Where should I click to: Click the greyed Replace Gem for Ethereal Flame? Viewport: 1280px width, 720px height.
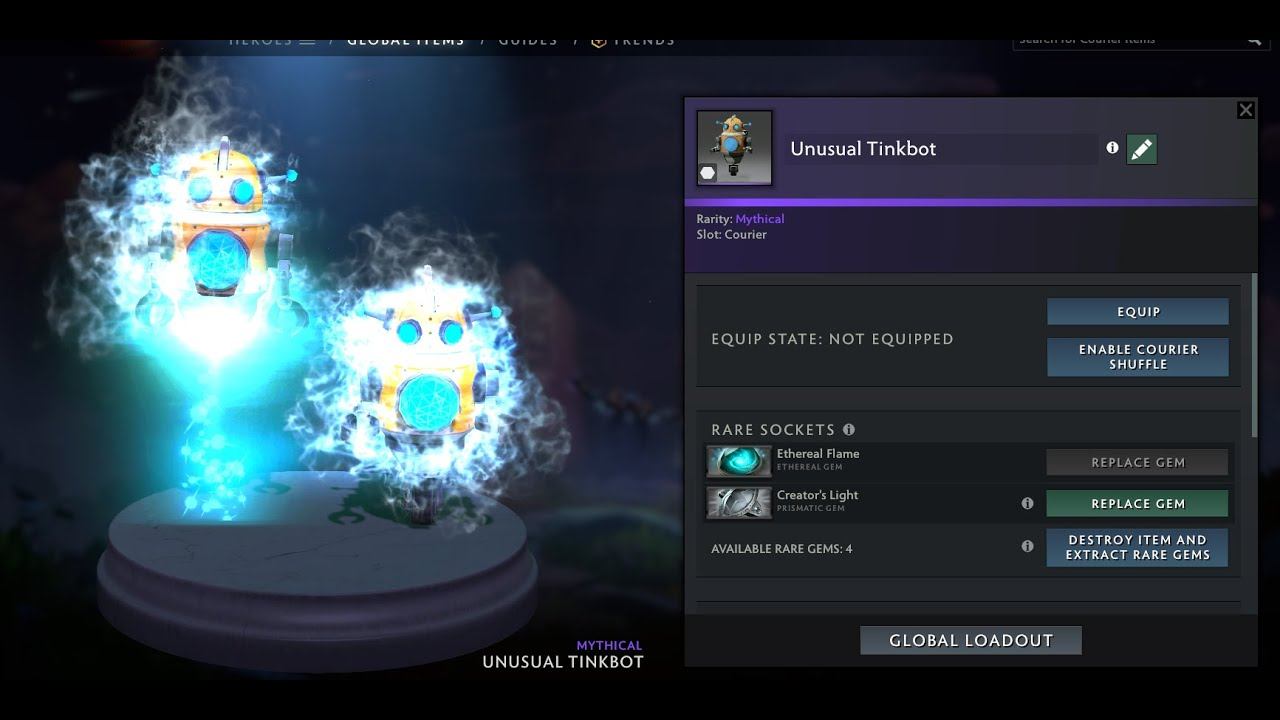coord(1137,462)
